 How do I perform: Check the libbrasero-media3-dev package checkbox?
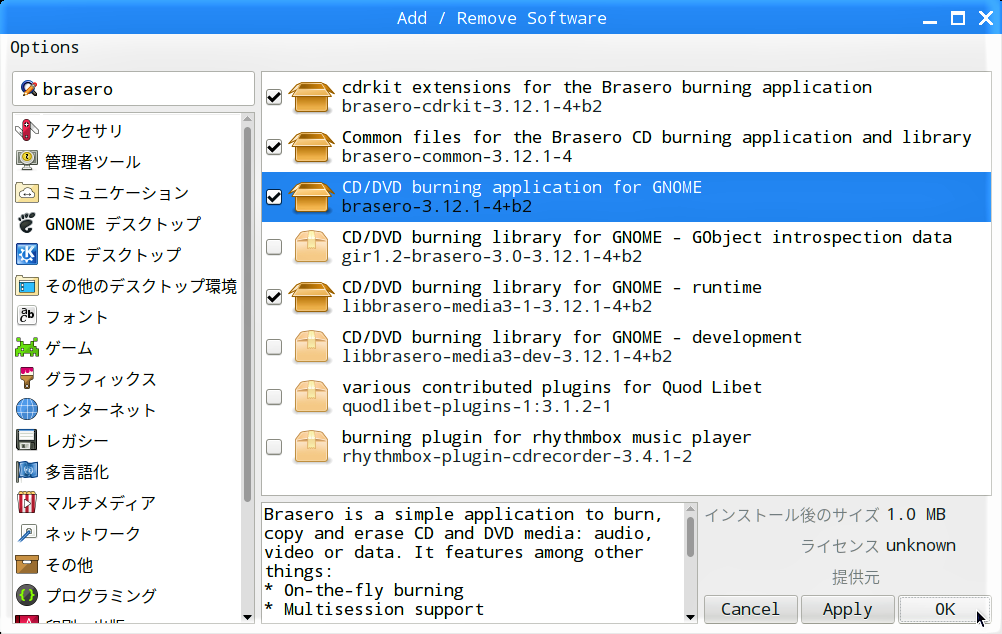click(x=274, y=347)
